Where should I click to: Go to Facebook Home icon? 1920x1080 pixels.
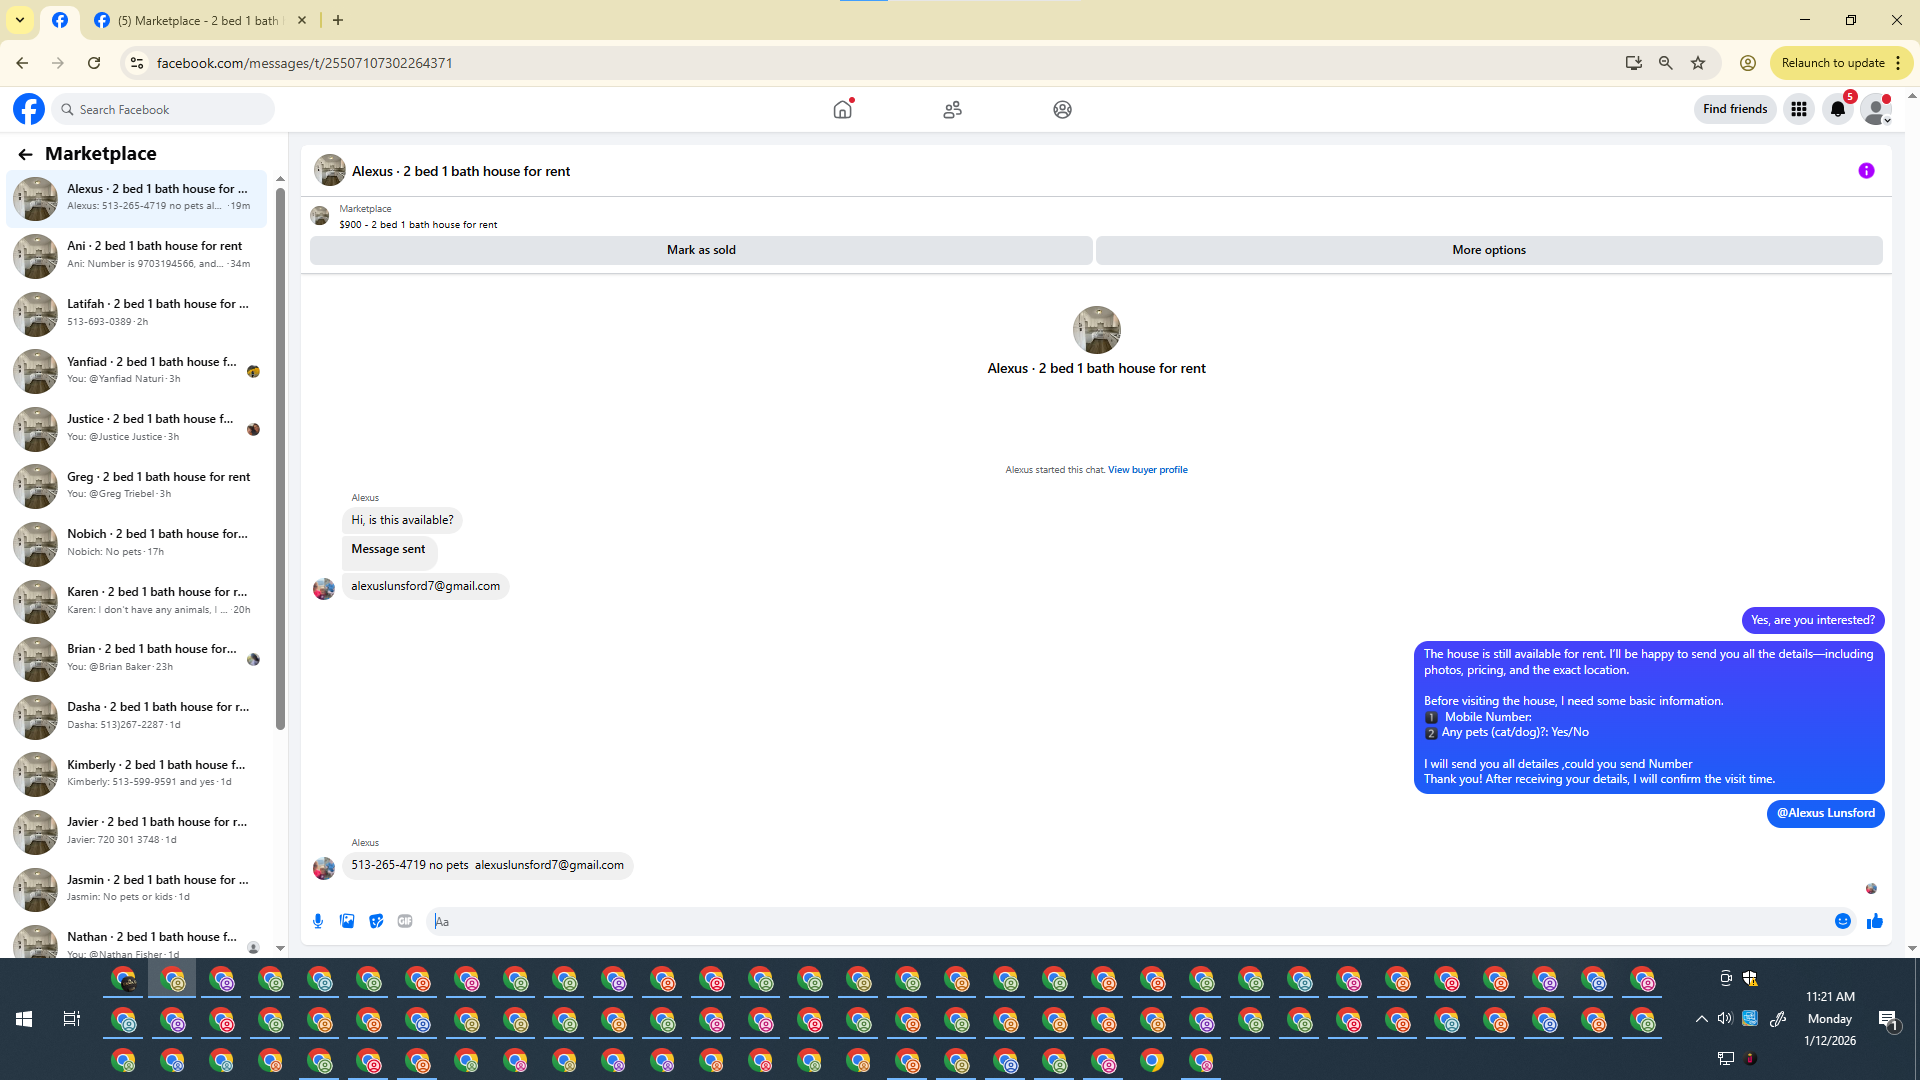pos(842,109)
